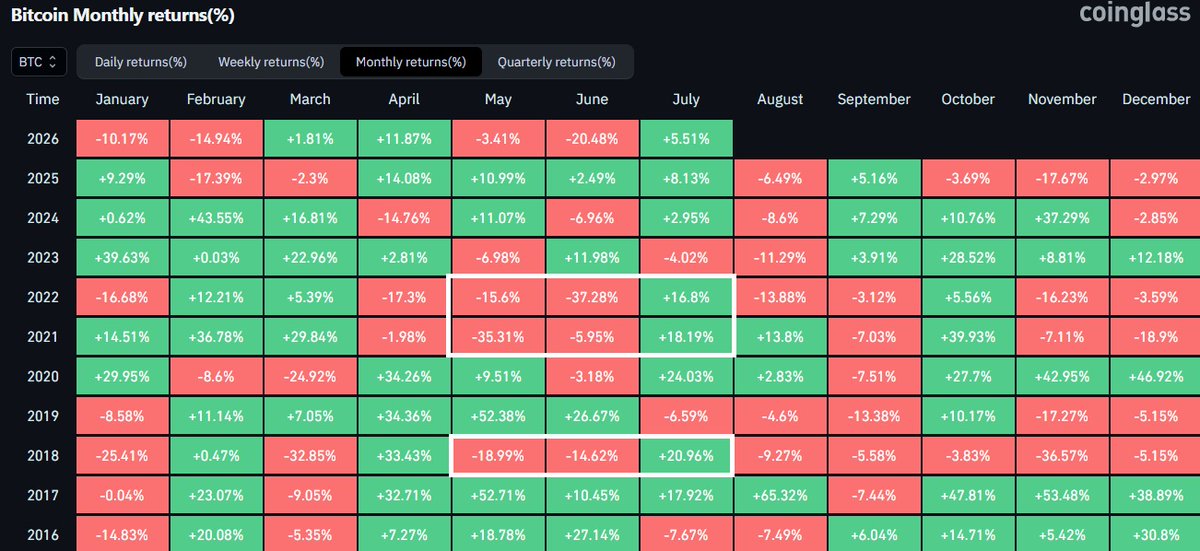Click the +65.32% August 2017 cell
Image resolution: width=1200 pixels, height=551 pixels.
point(780,496)
